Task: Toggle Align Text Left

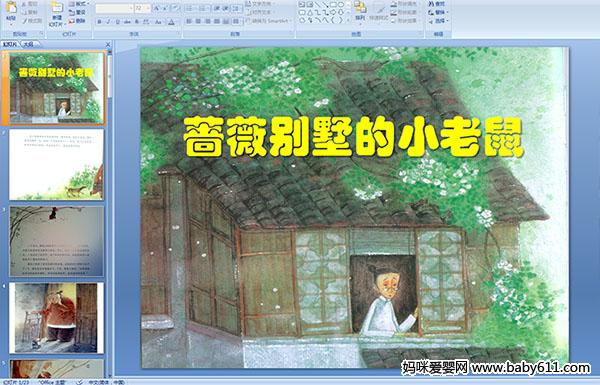Action: pos(189,21)
